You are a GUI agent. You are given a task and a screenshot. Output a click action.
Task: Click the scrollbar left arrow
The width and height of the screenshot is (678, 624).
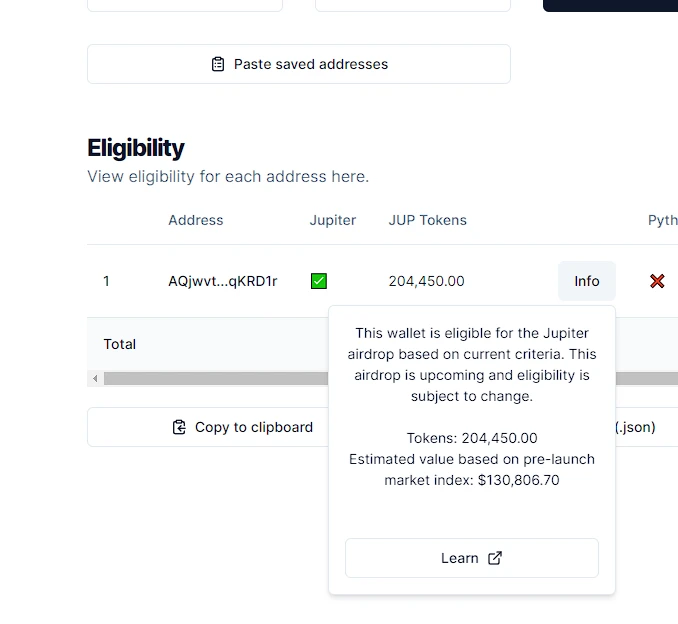tap(95, 379)
